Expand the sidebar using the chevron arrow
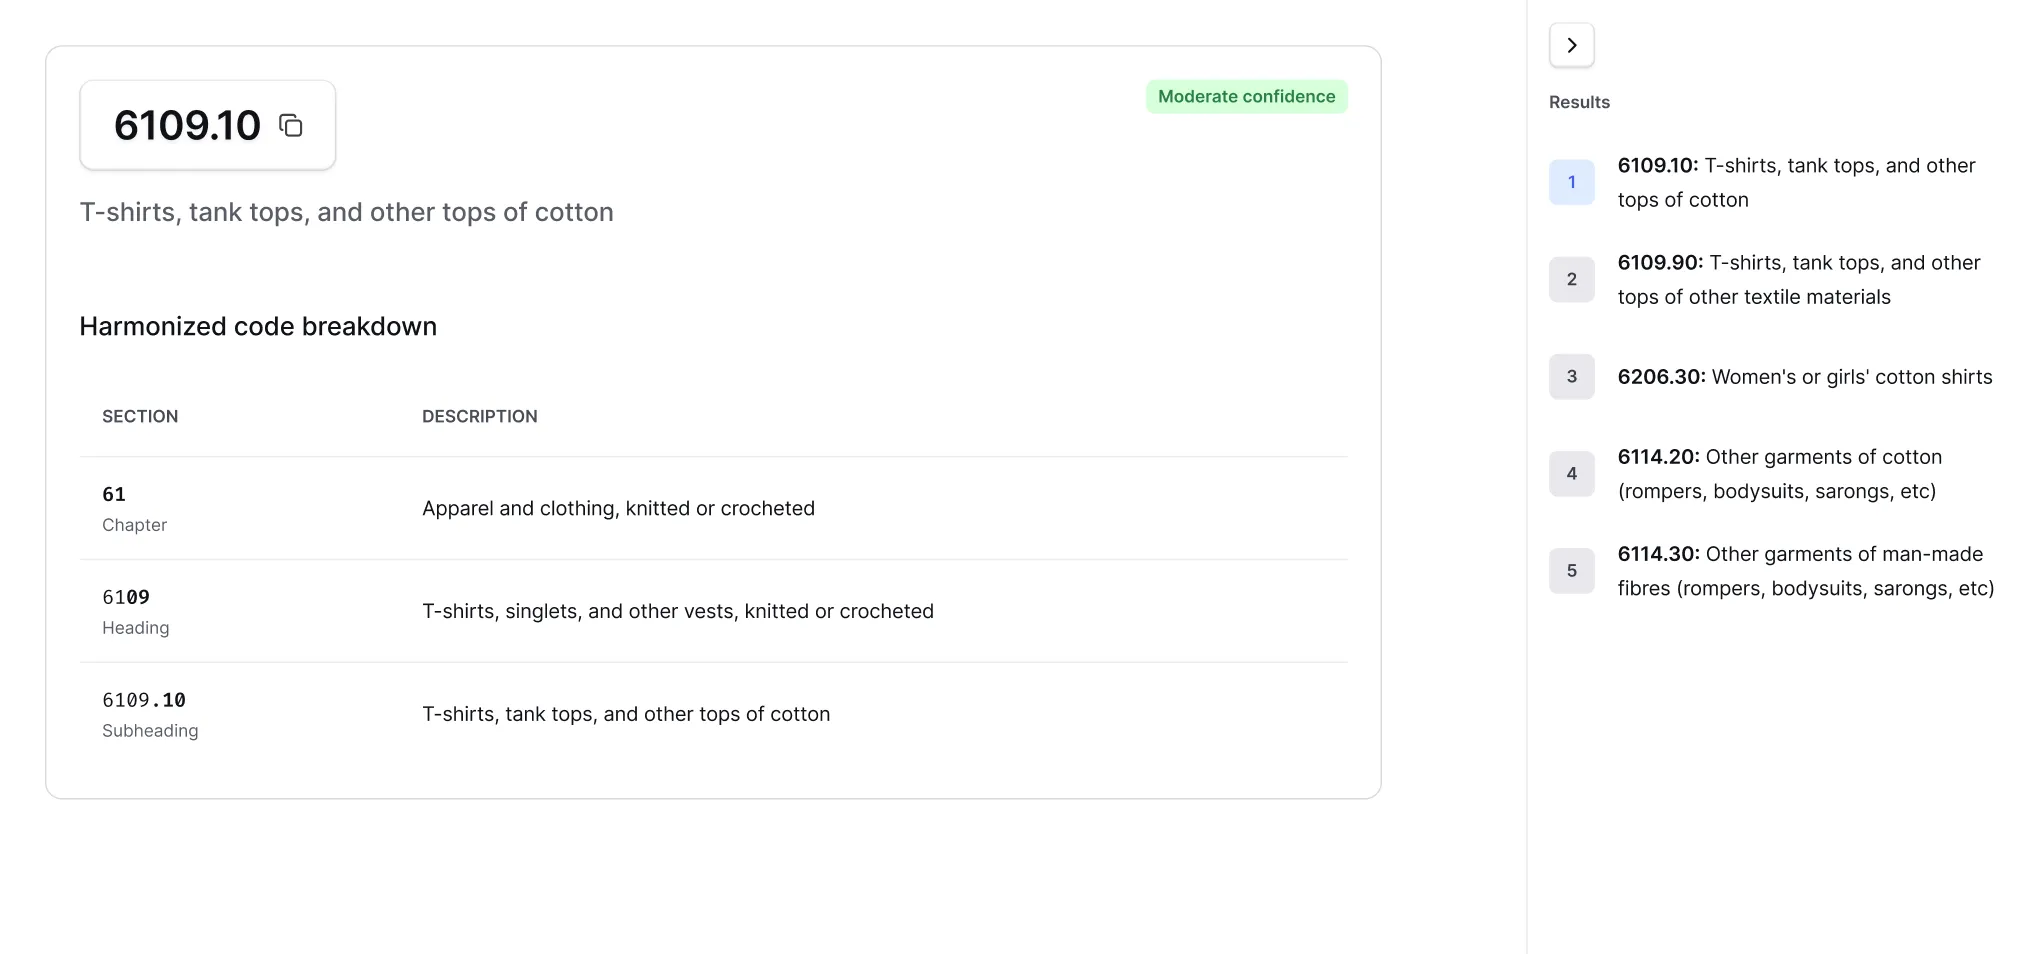Image resolution: width=2035 pixels, height=954 pixels. [x=1572, y=44]
